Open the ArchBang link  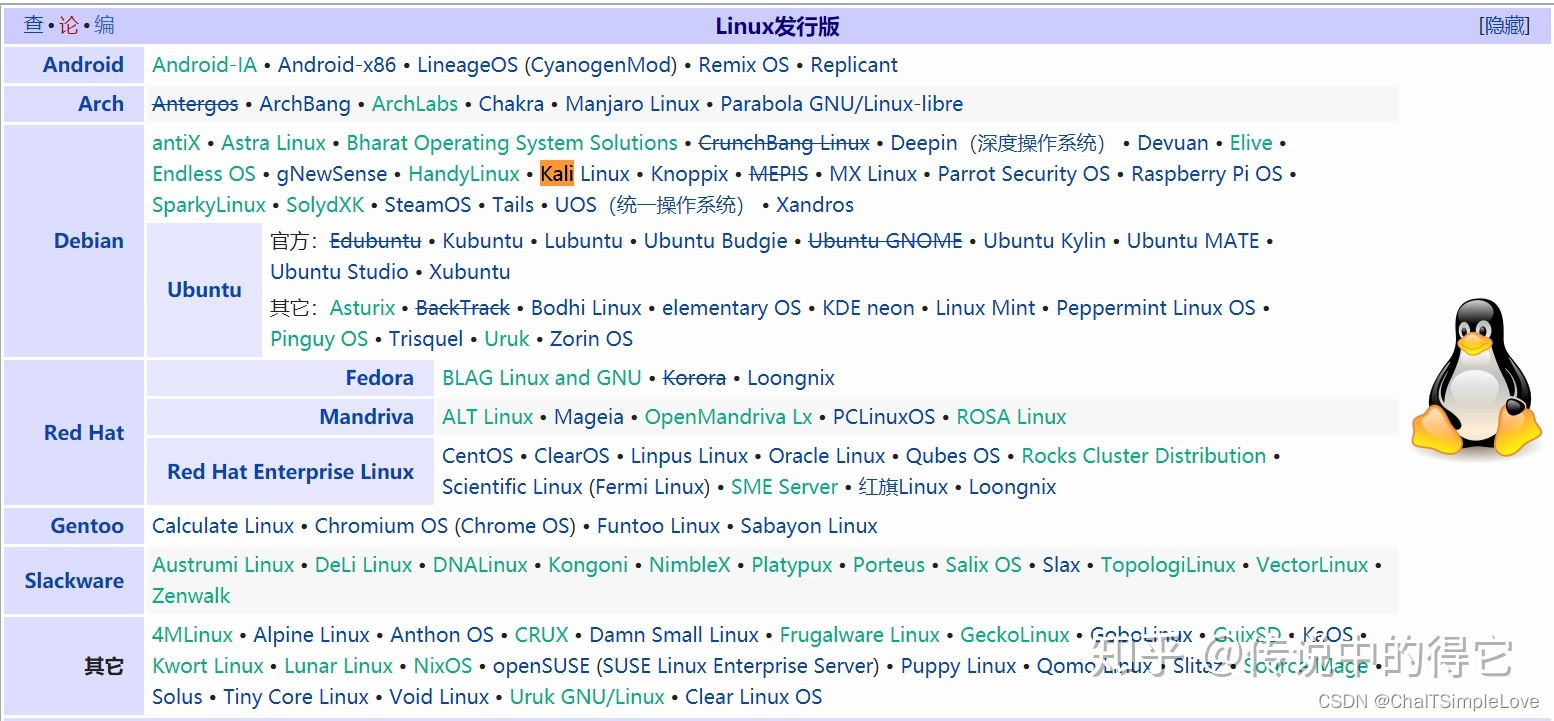tap(305, 104)
